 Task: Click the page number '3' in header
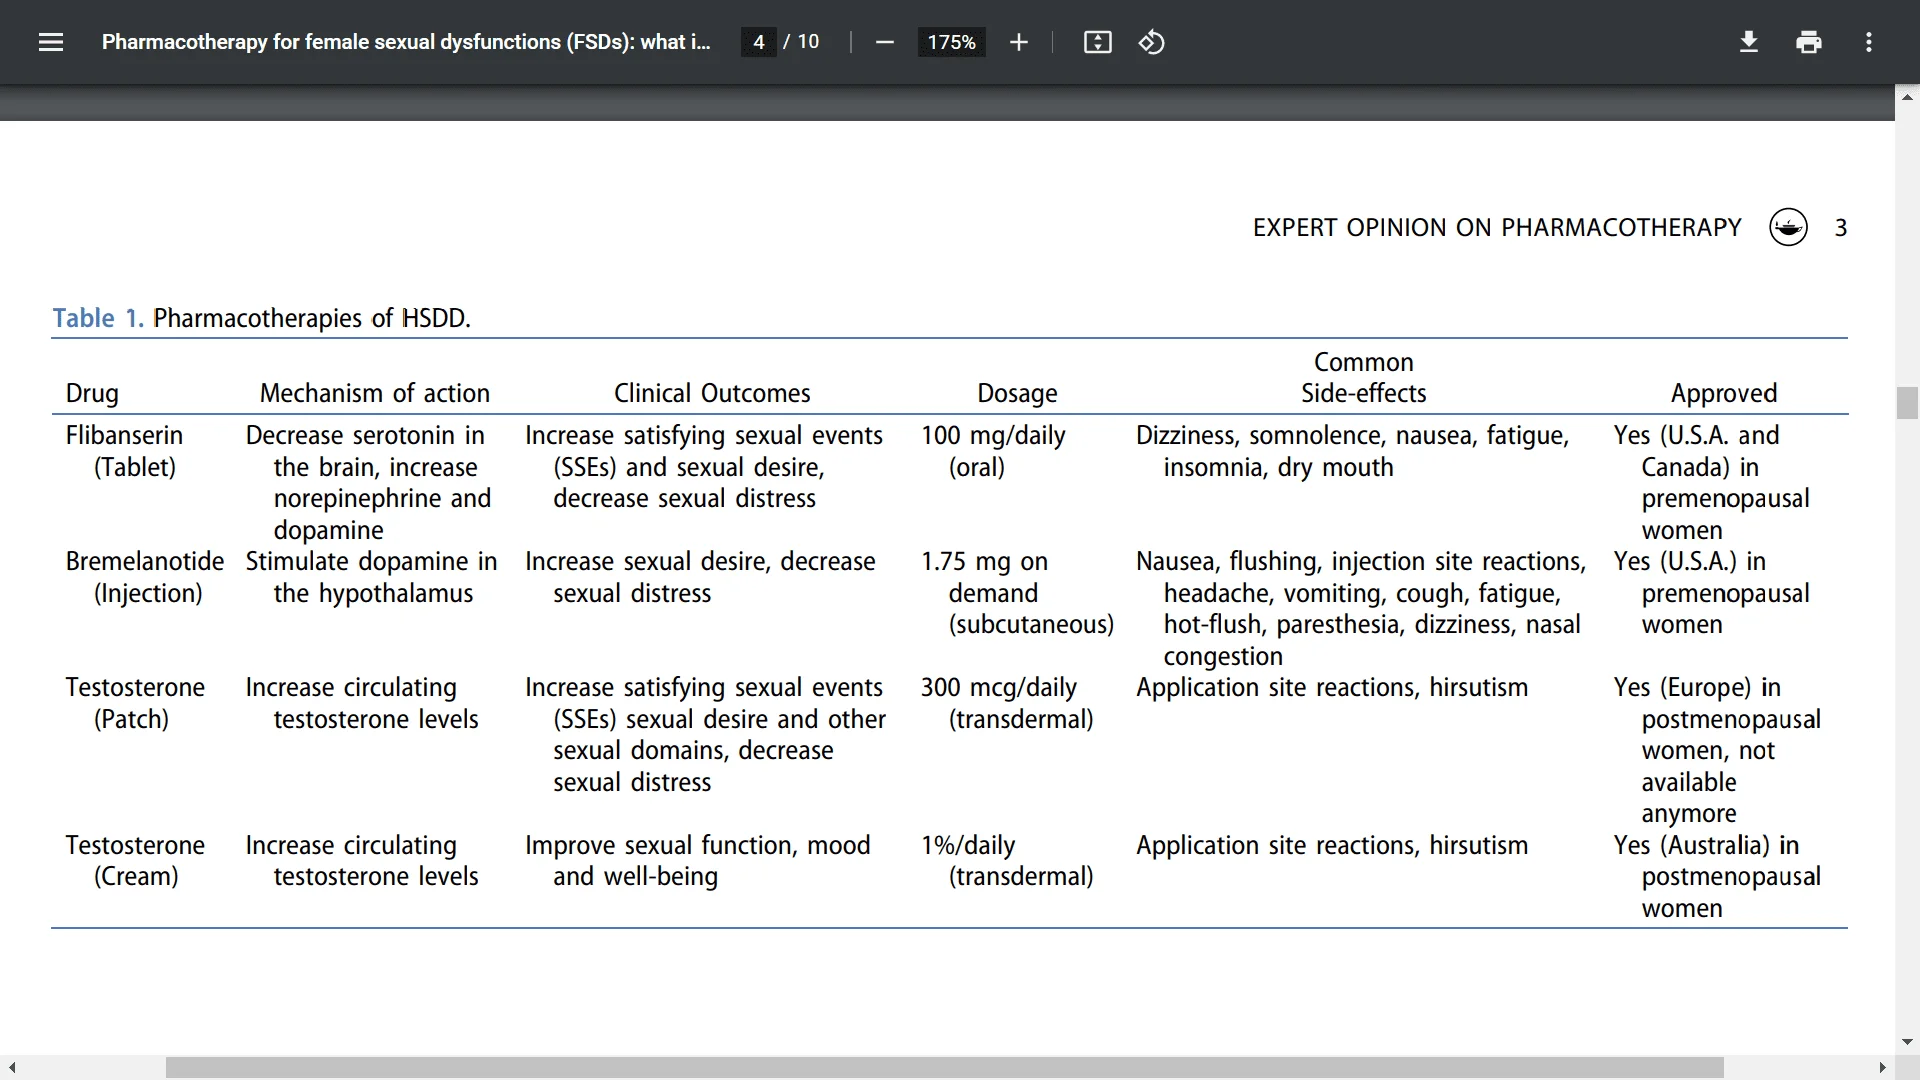click(x=1841, y=228)
